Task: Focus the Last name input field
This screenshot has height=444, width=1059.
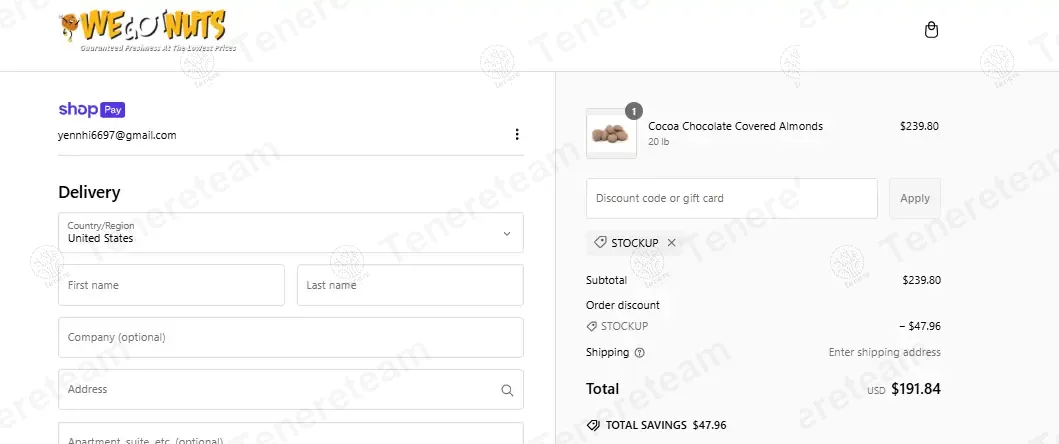Action: click(410, 285)
